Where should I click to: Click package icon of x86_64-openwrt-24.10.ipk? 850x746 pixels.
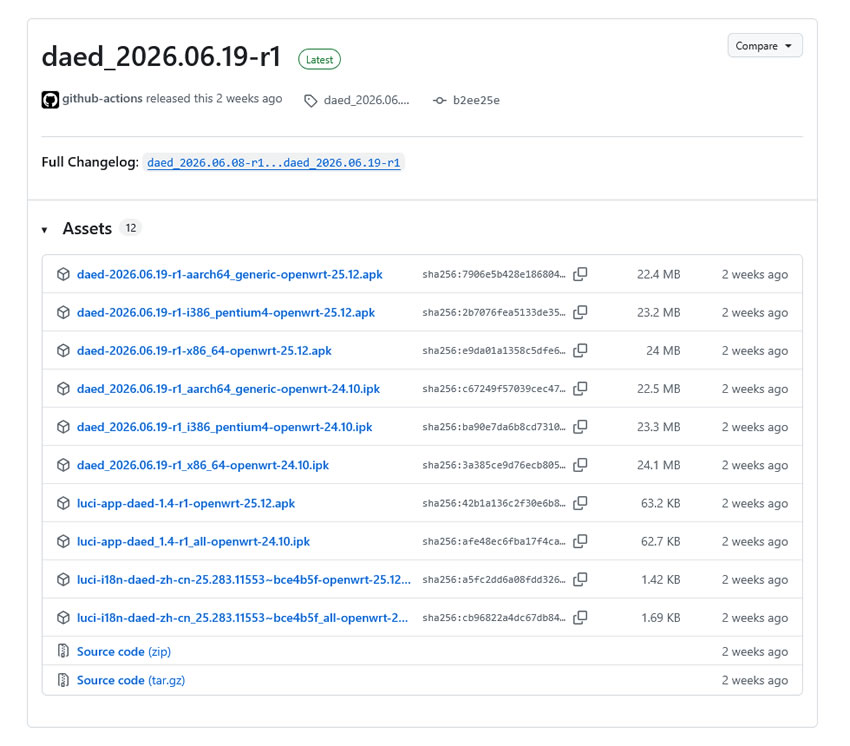(63, 465)
